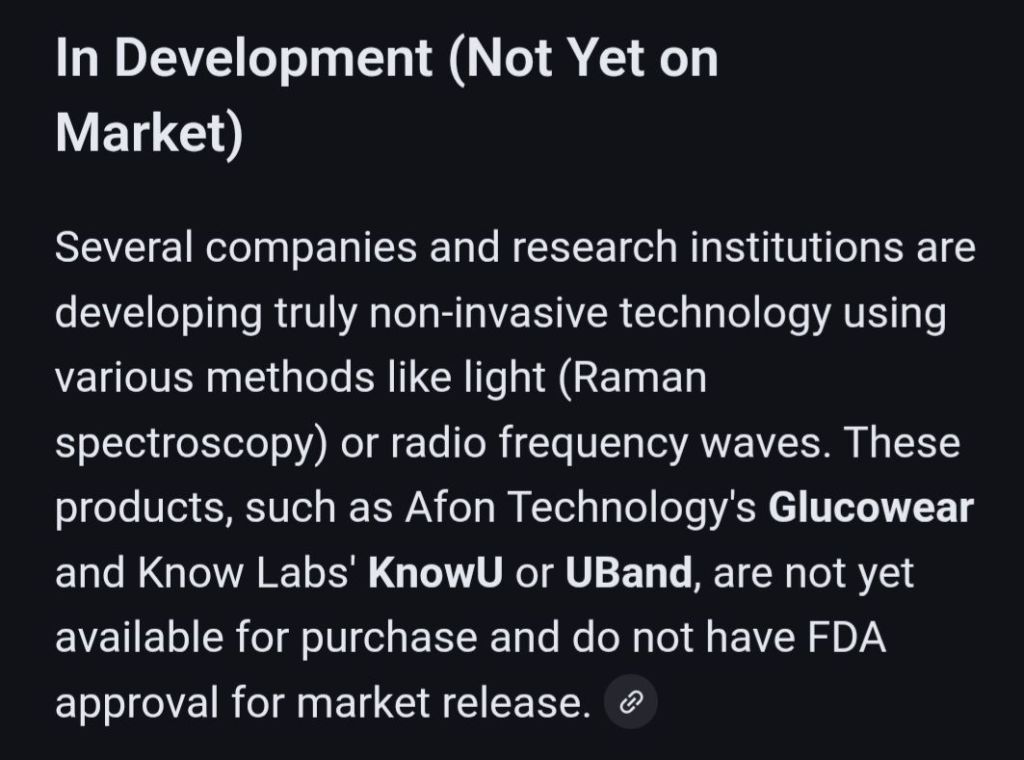Click the word "Market)" in the heading
1024x760 pixels.
coord(149,133)
